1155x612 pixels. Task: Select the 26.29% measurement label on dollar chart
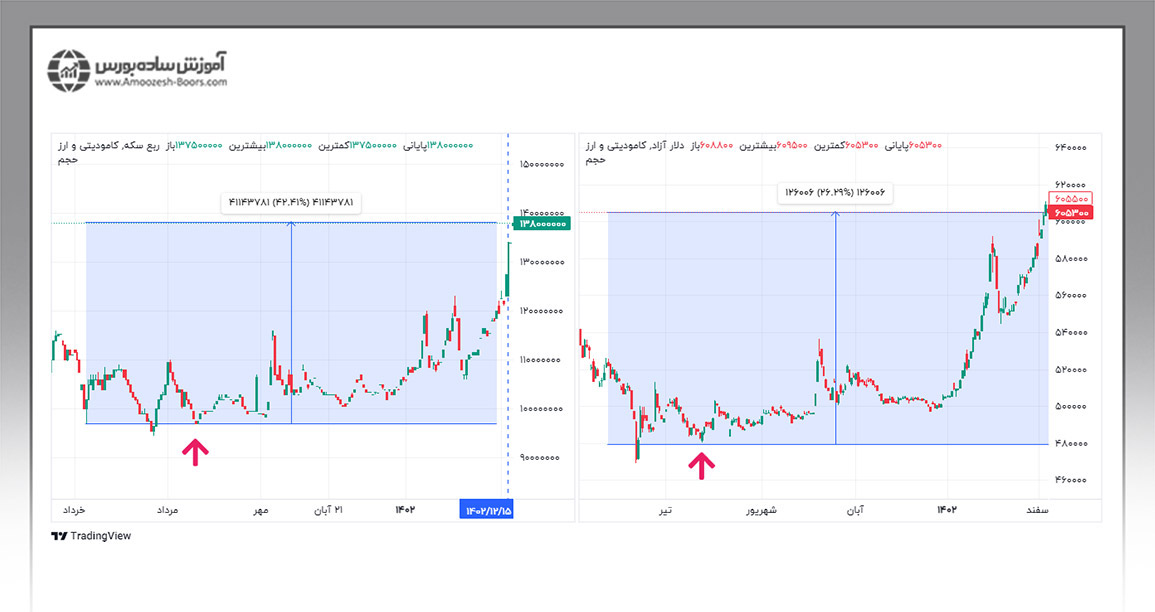(835, 192)
